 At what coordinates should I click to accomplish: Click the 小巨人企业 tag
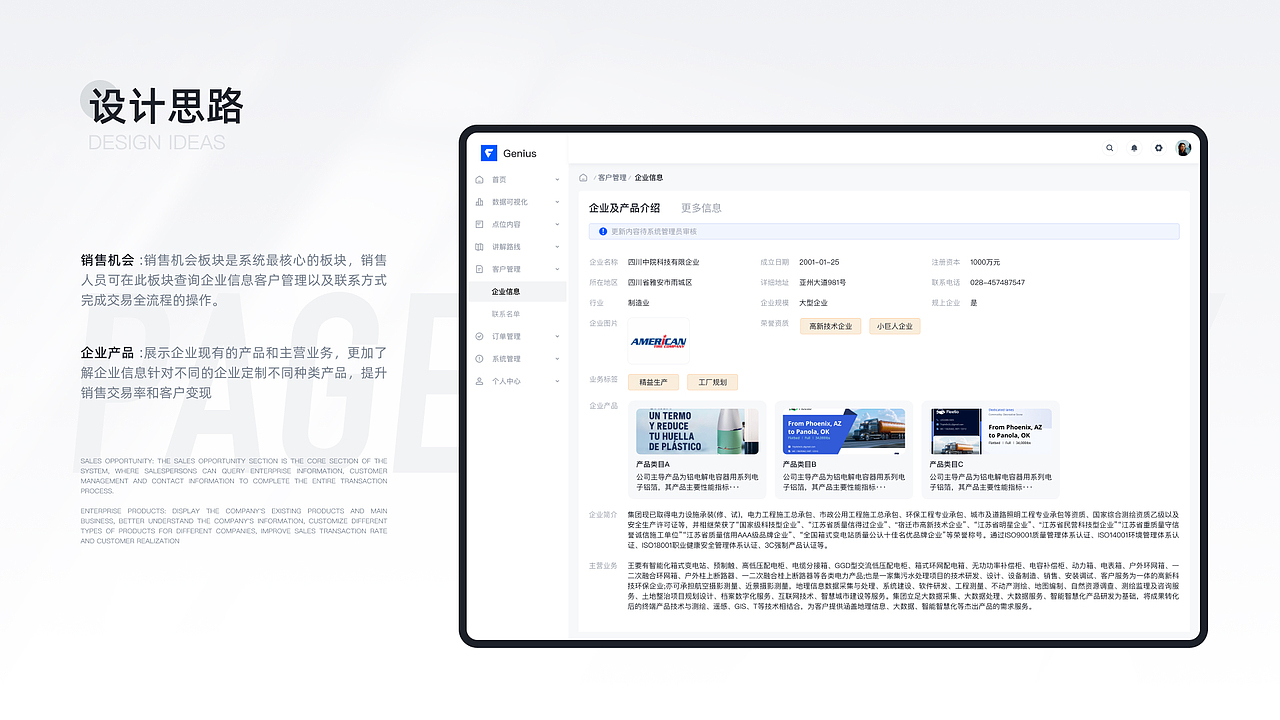pos(894,326)
